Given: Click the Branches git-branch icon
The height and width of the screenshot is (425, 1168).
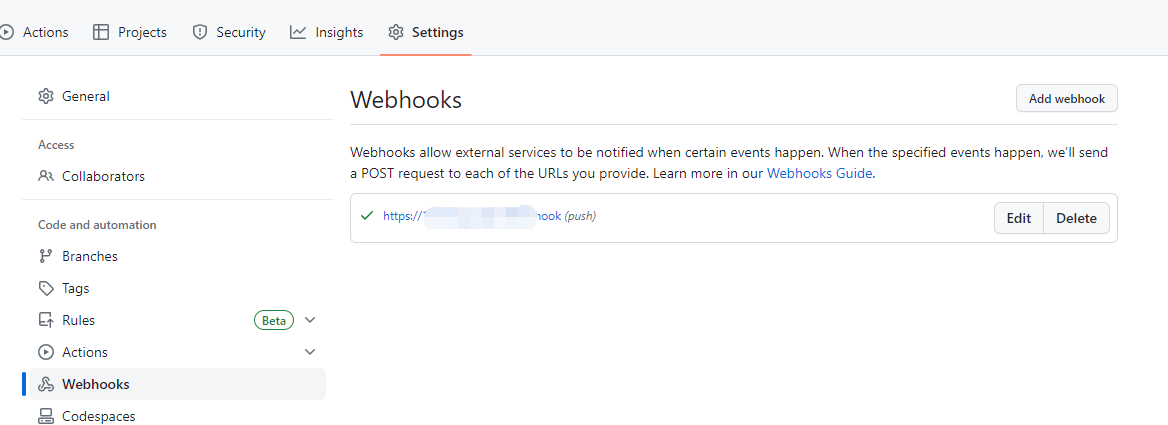Looking at the screenshot, I should (46, 256).
